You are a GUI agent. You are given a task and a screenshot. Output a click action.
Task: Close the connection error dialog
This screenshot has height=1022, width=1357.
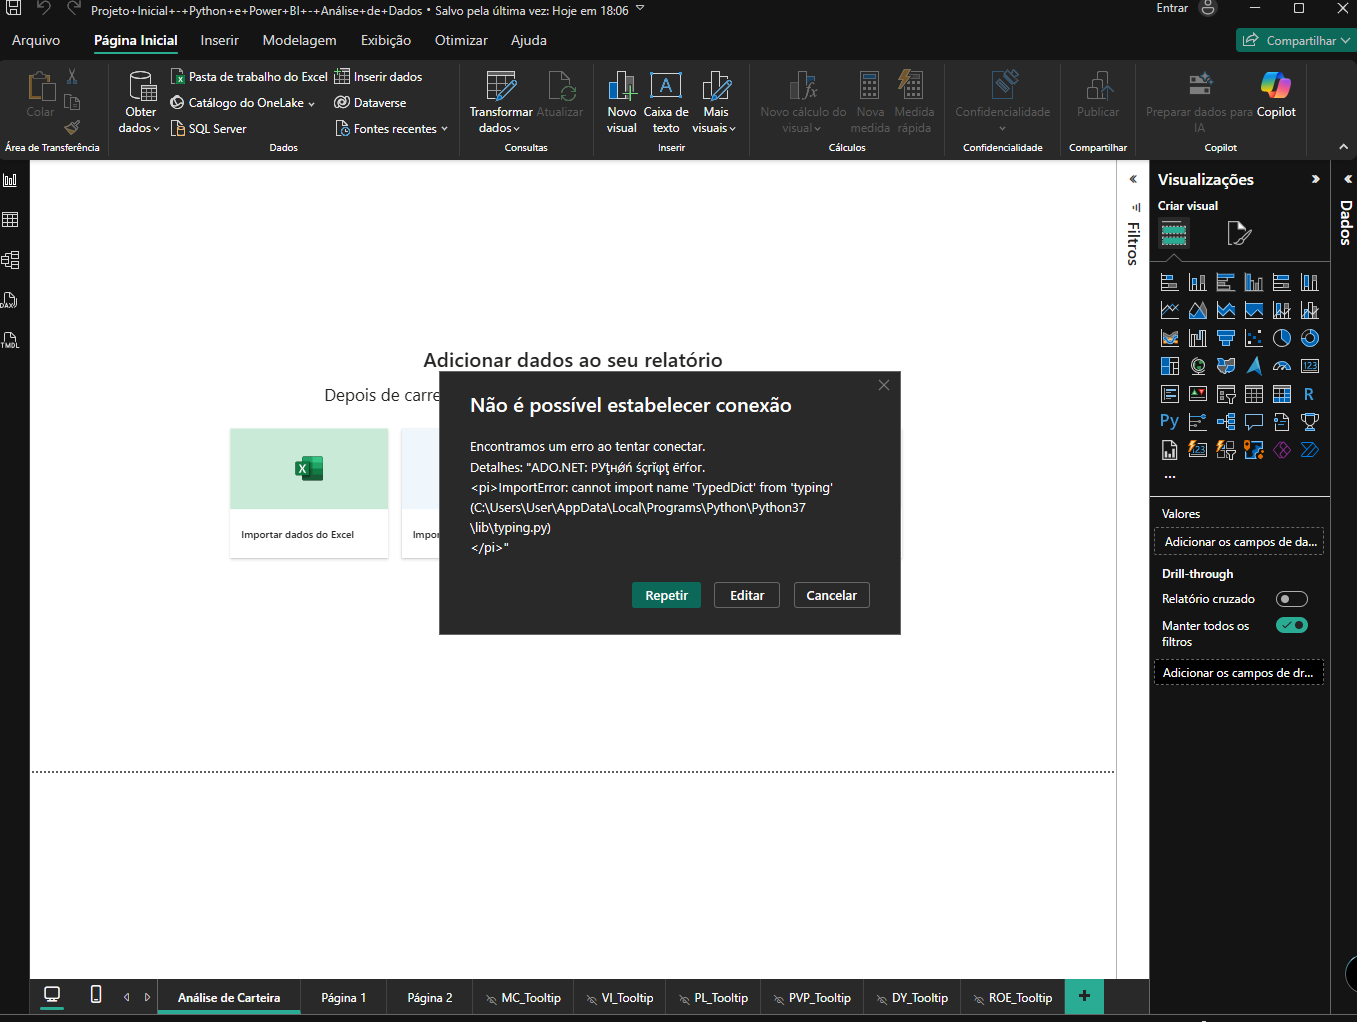[884, 385]
